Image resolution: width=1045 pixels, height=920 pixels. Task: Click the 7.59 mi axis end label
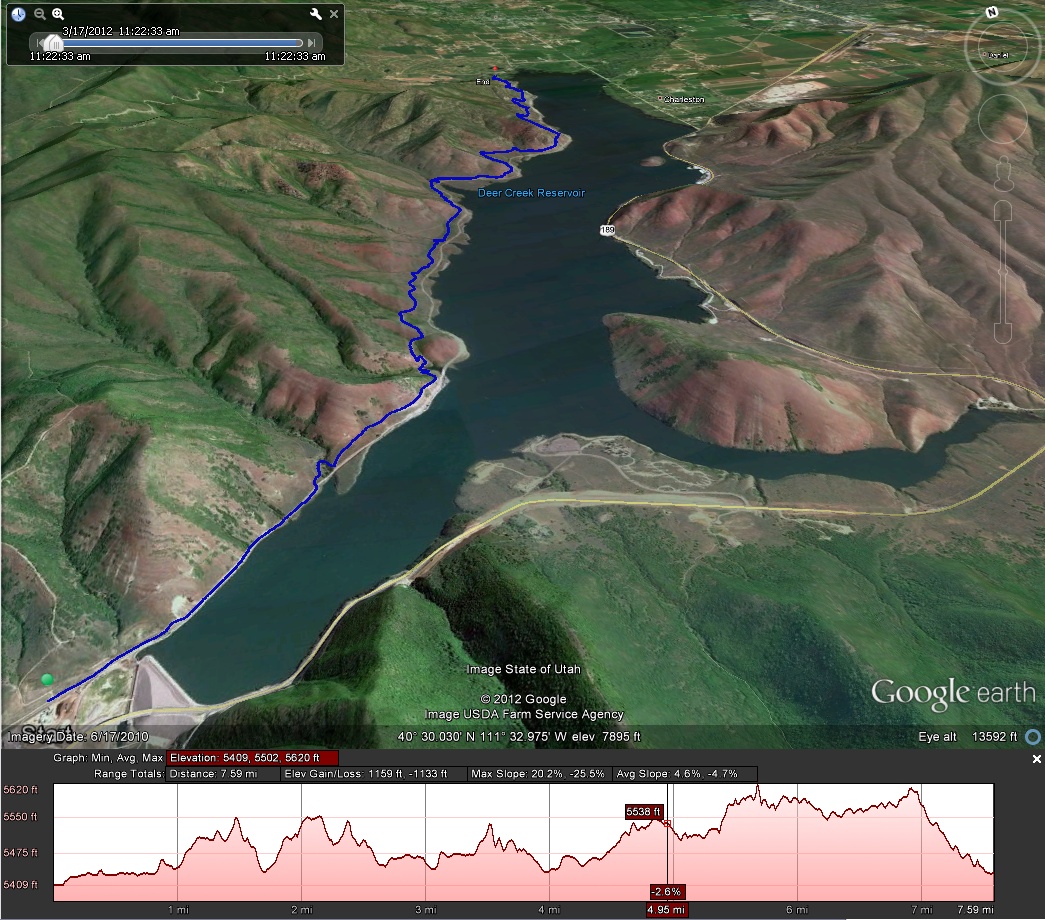coord(975,909)
